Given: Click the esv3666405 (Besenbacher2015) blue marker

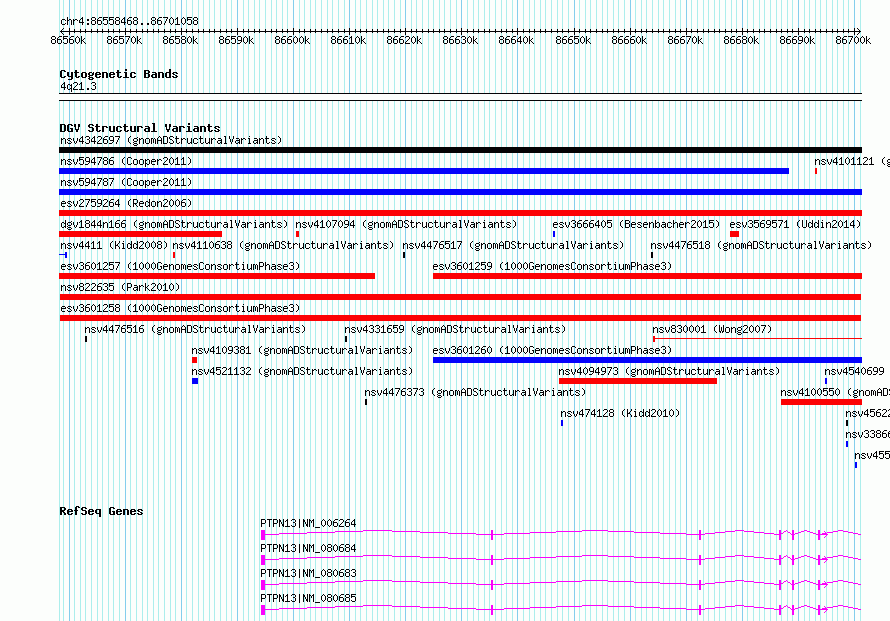Looking at the screenshot, I should point(554,234).
